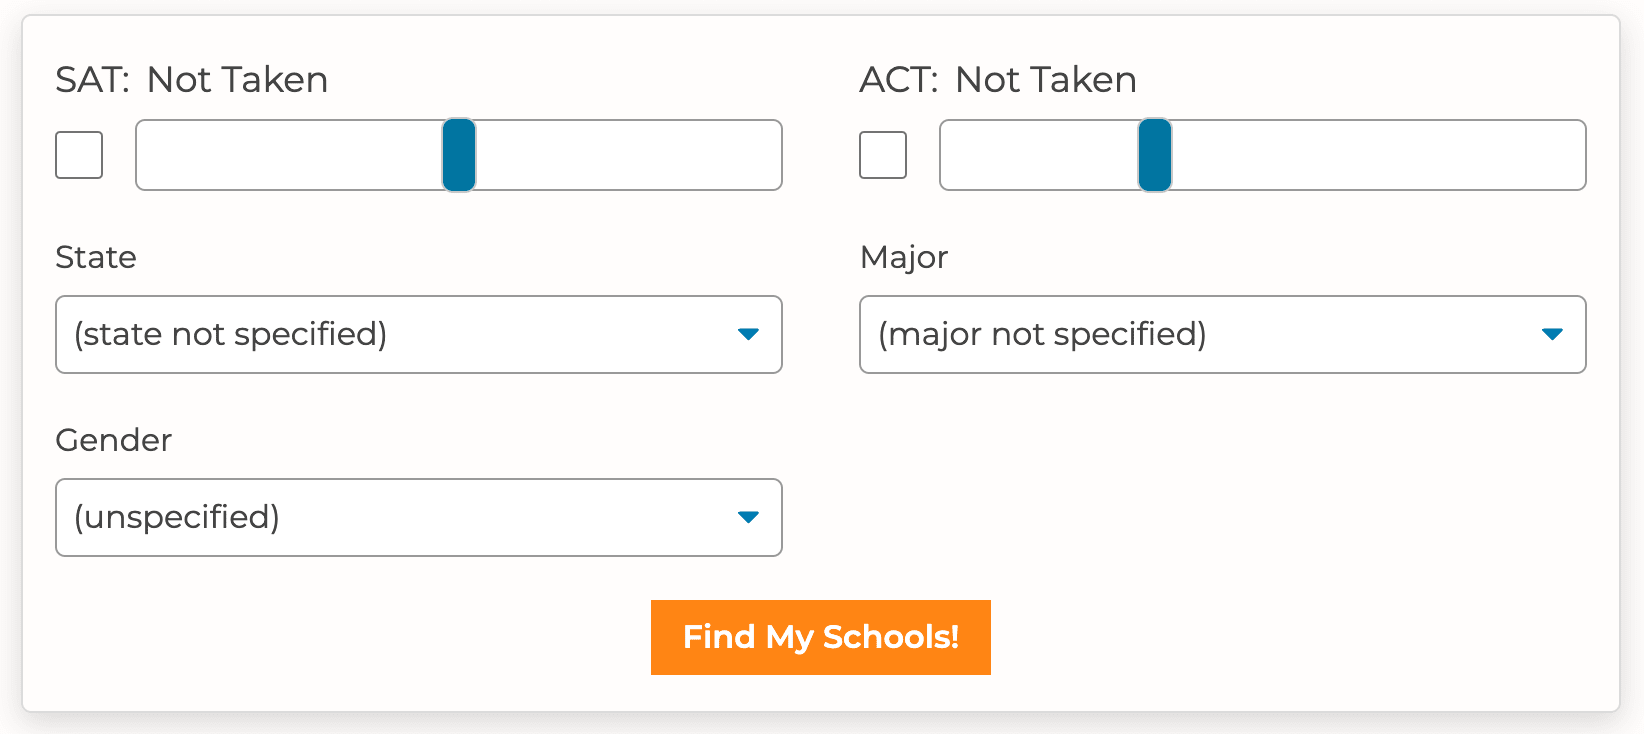Click the State dropdown chevron arrow

(748, 335)
